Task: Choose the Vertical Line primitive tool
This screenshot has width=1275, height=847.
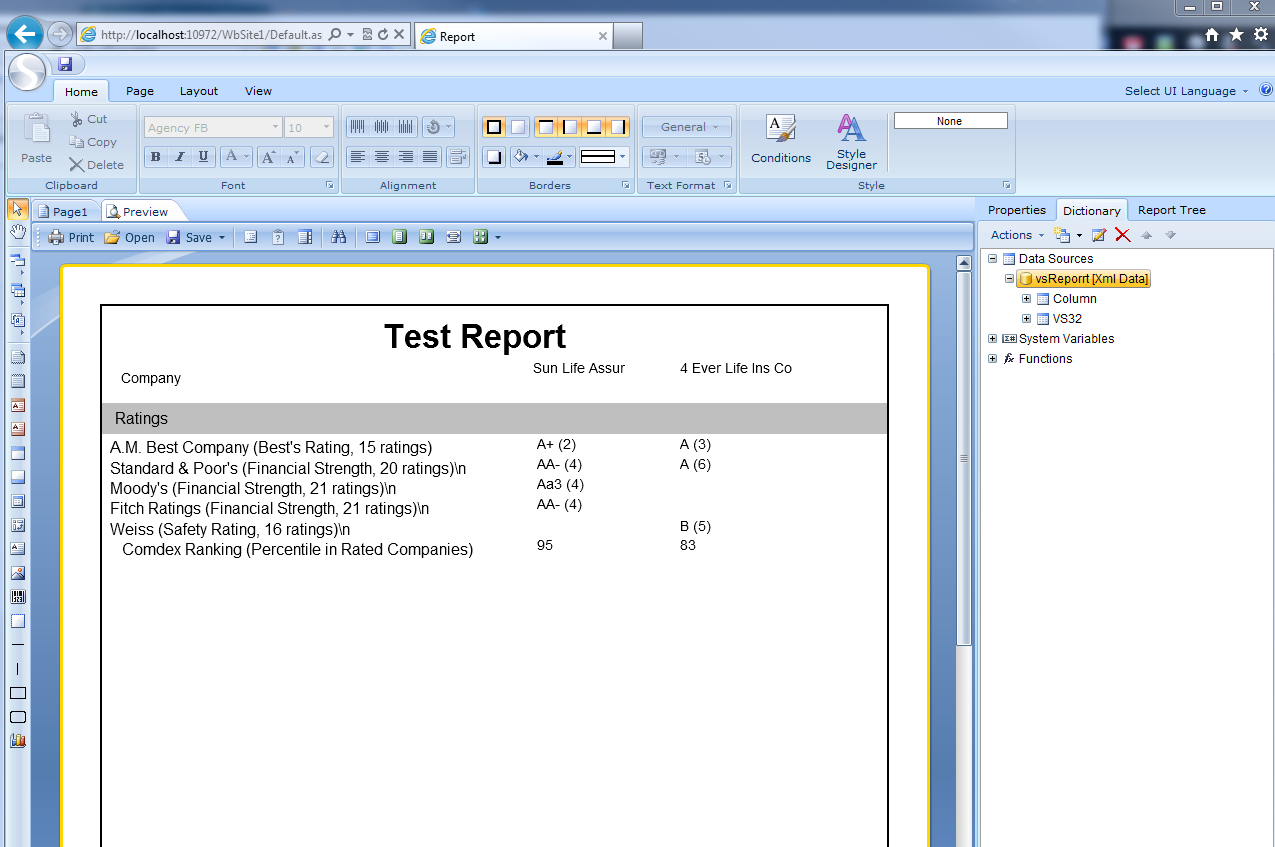Action: pyautogui.click(x=17, y=669)
